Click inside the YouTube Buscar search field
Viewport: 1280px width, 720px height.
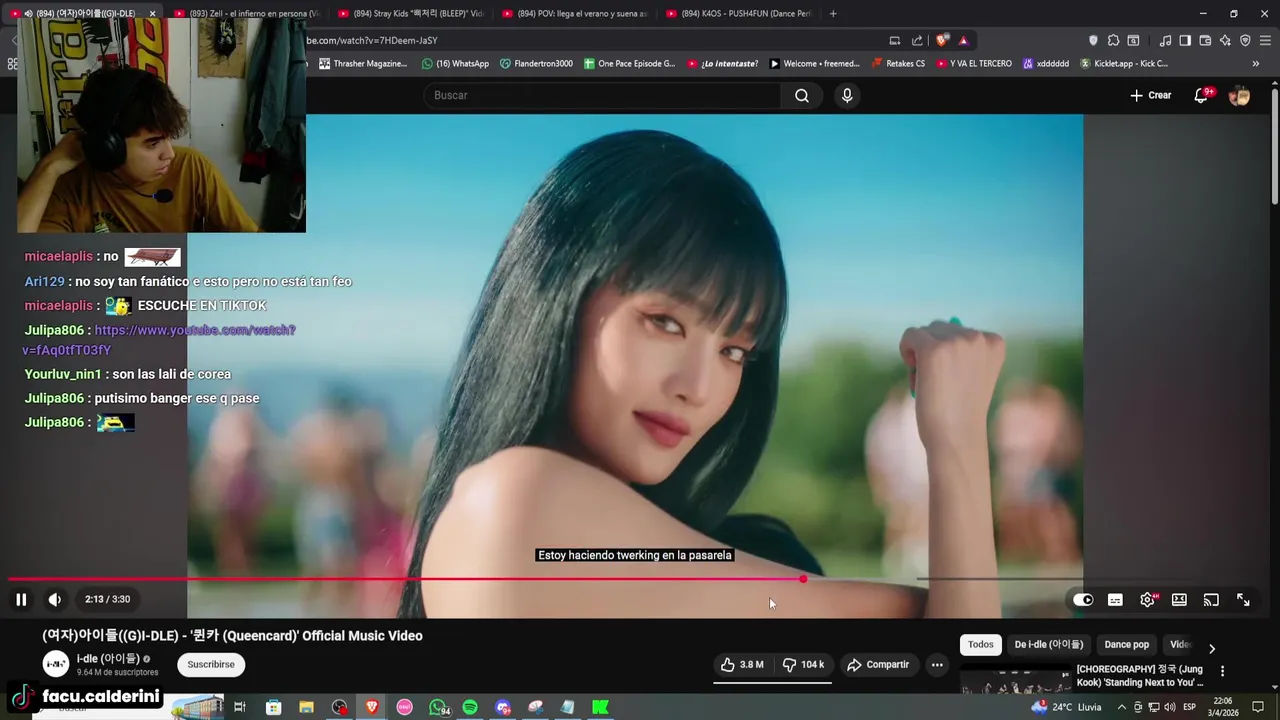pos(603,95)
